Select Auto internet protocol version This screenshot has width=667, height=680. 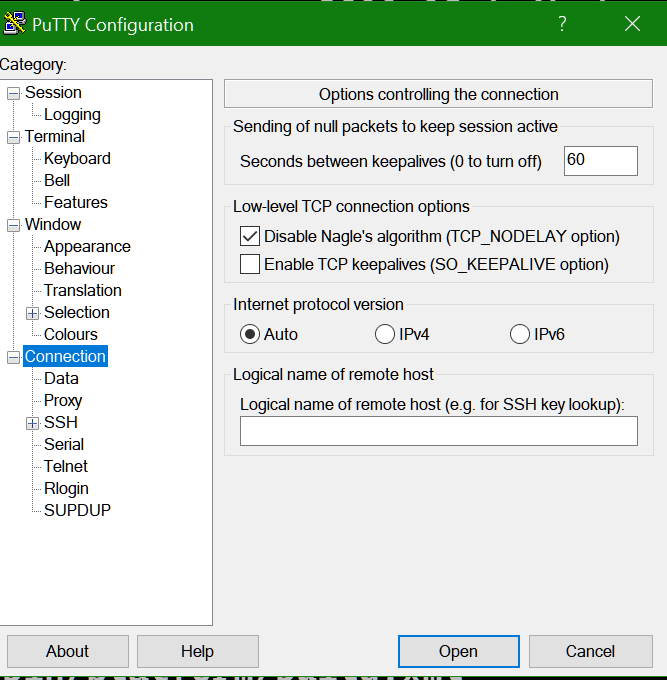(x=250, y=334)
